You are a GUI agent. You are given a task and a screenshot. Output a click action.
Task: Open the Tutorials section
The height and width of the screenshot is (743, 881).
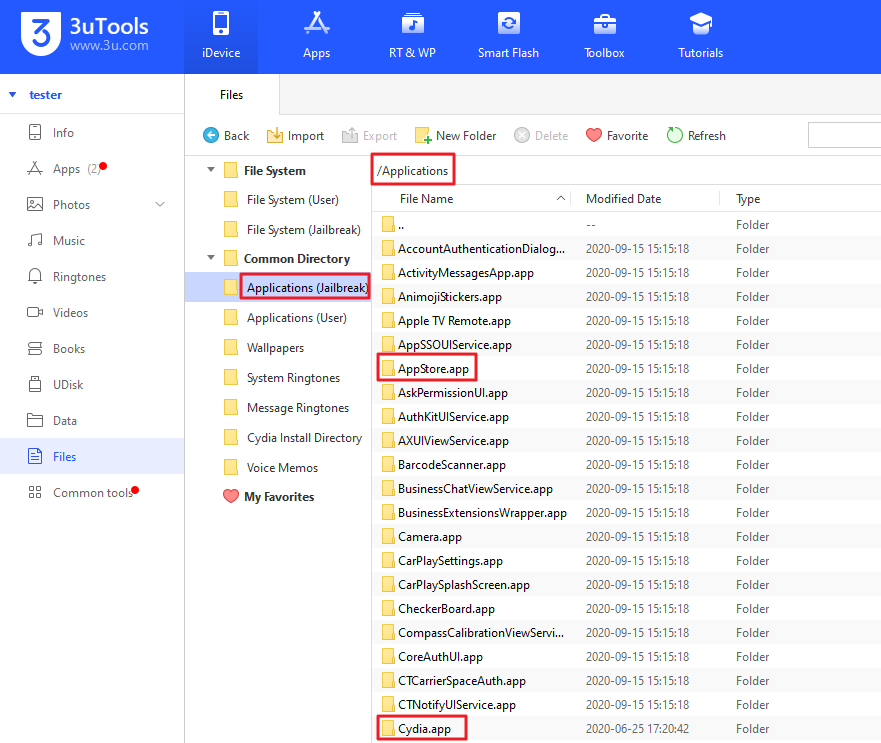click(x=700, y=37)
